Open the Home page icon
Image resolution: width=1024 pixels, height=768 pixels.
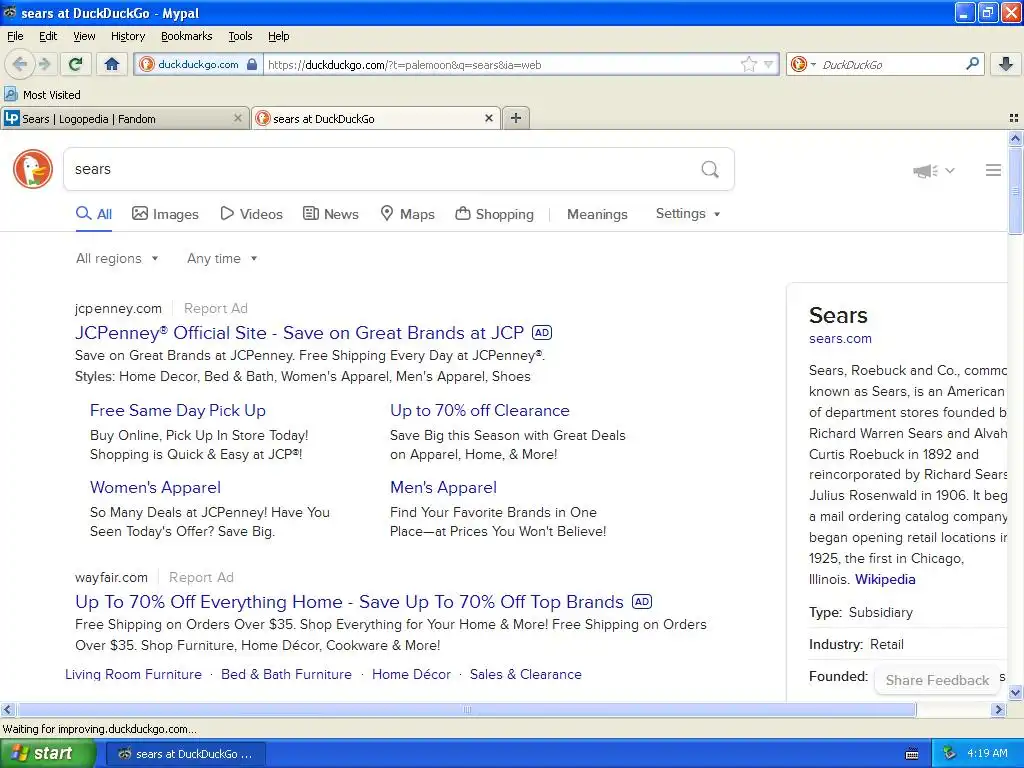(112, 64)
